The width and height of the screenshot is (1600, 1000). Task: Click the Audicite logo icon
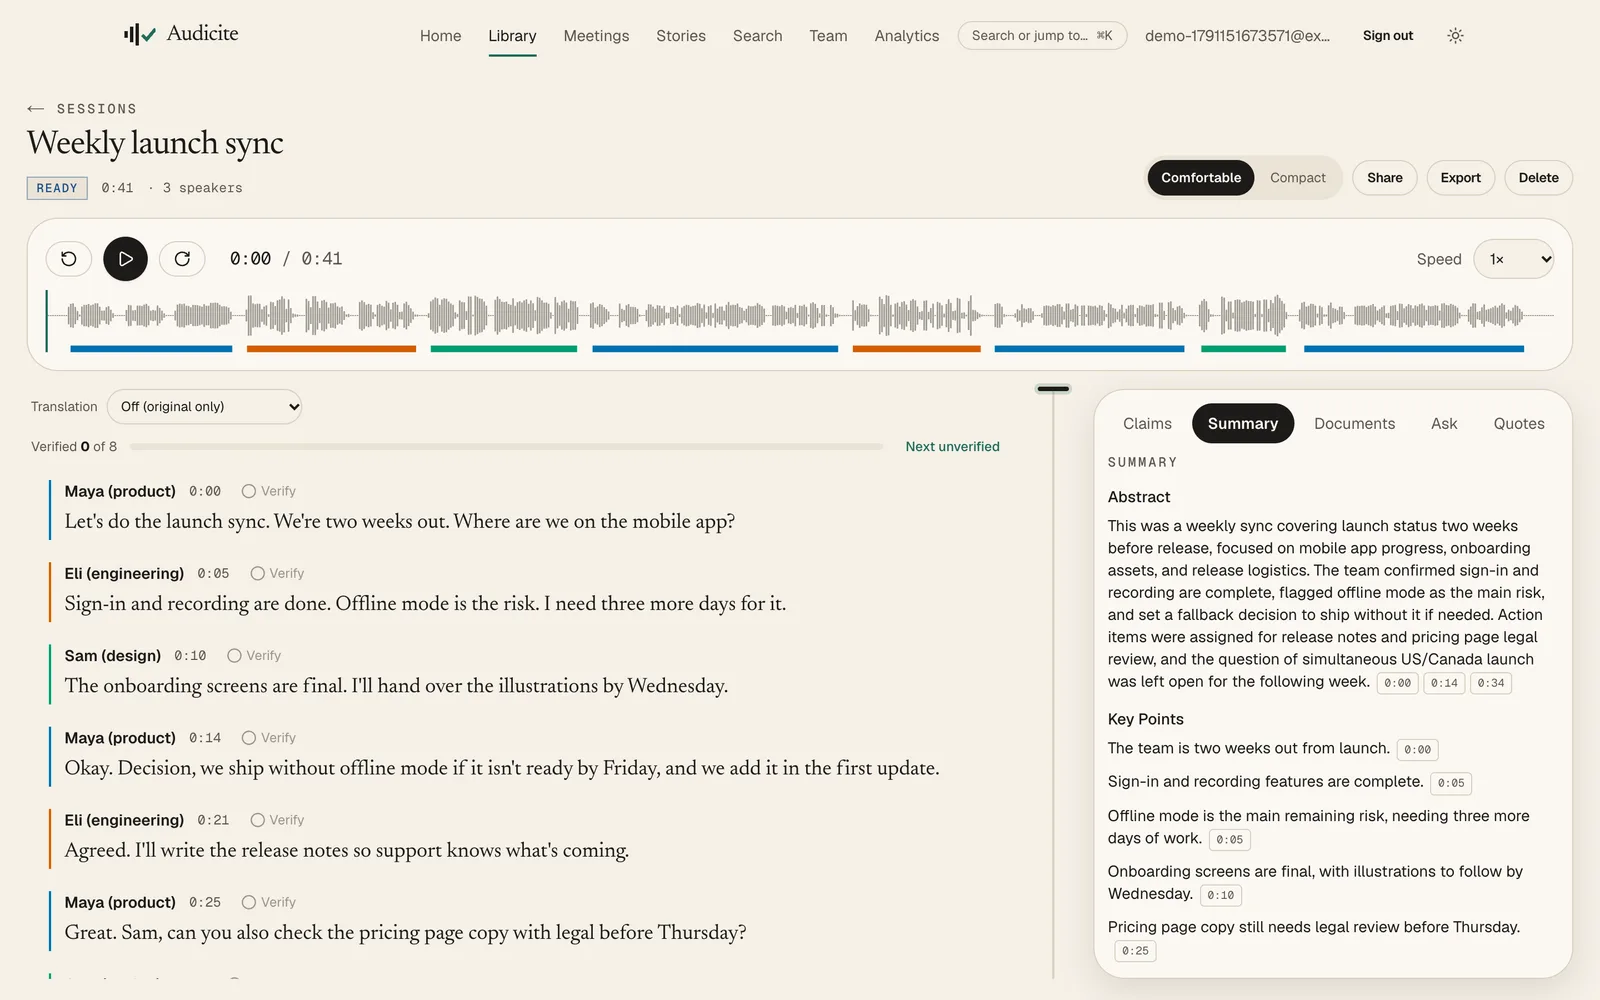point(139,35)
